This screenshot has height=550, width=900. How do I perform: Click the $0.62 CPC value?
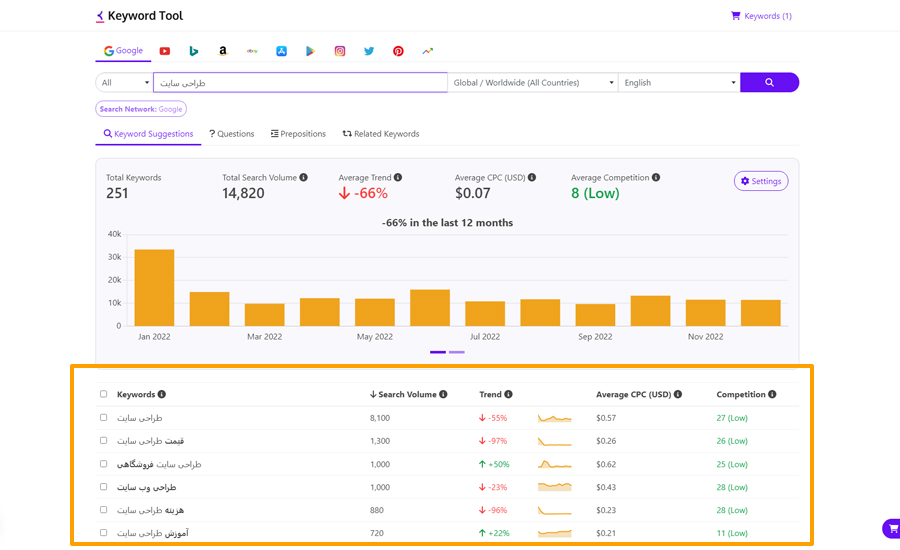pyautogui.click(x=606, y=464)
